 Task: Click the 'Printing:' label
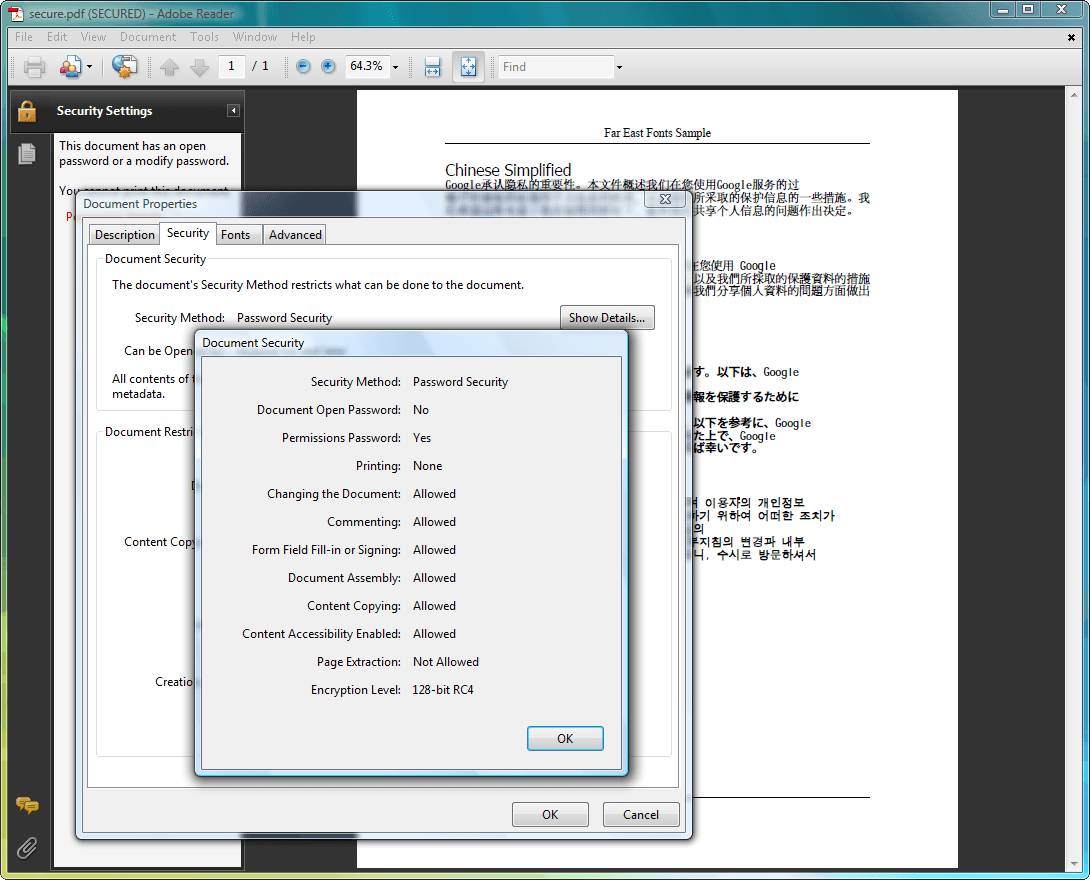(x=378, y=466)
